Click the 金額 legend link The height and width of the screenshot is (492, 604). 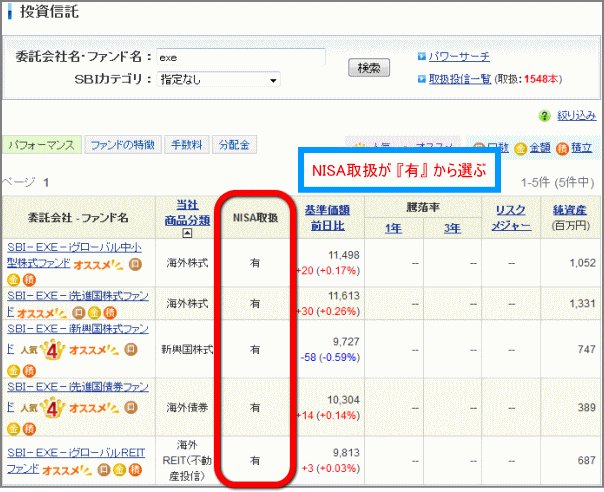pos(540,148)
